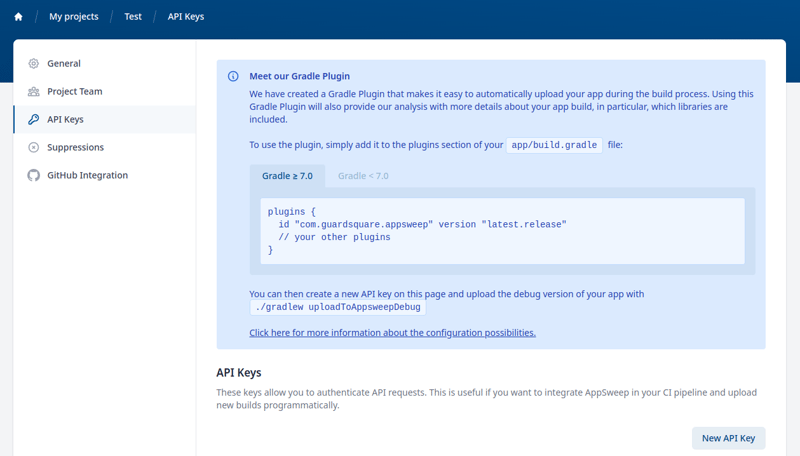Click the API Keys section heading
Screen dimensions: 800x456
239,373
